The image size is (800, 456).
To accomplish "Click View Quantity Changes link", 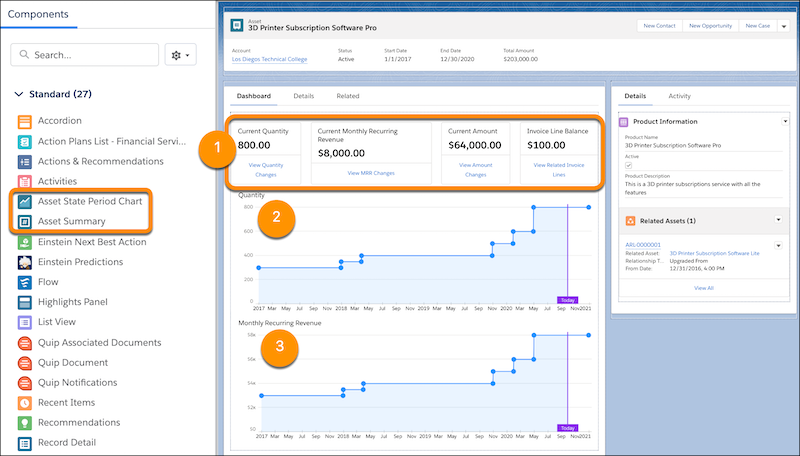I will 266,170.
